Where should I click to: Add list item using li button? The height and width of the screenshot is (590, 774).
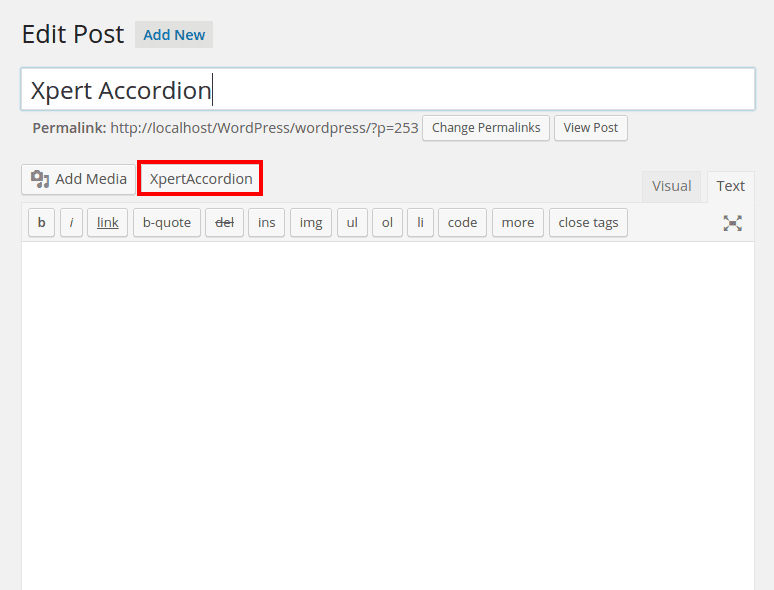coord(420,222)
